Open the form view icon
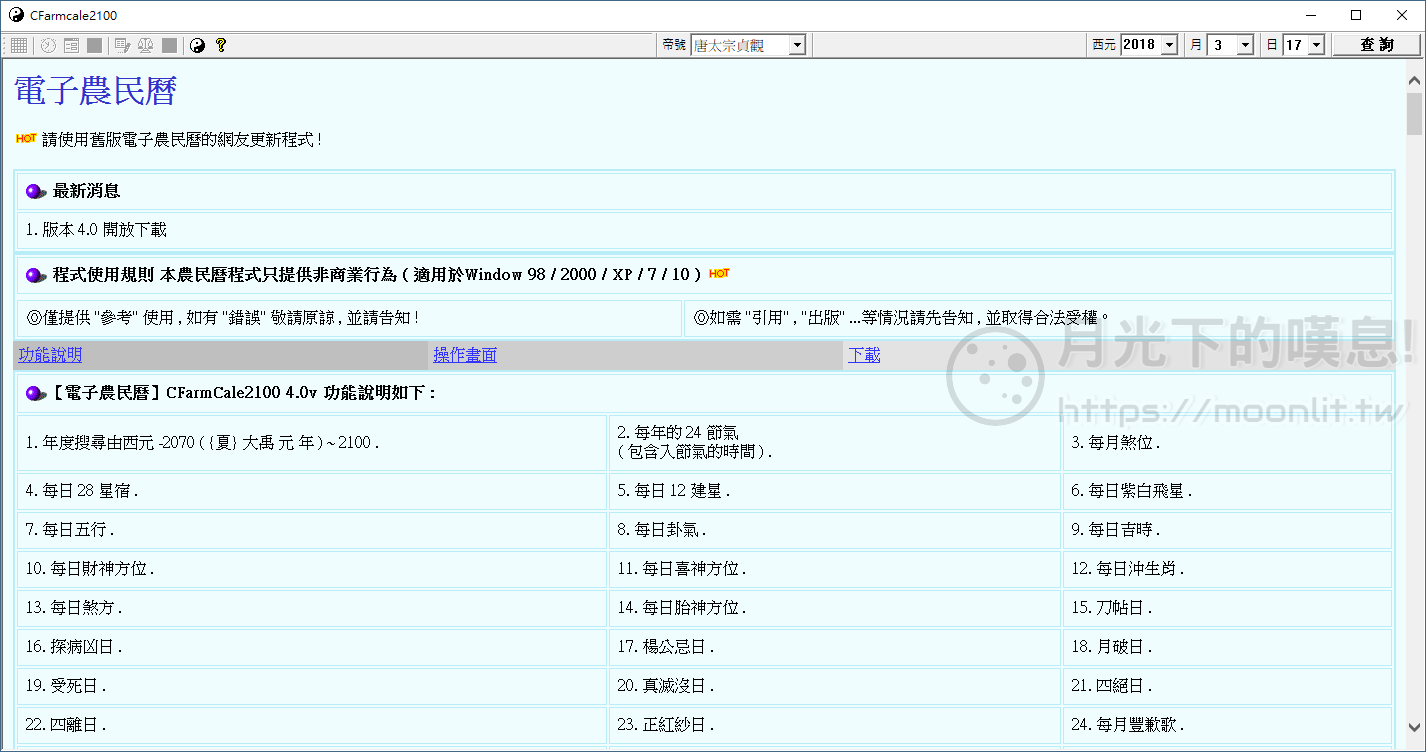 71,45
